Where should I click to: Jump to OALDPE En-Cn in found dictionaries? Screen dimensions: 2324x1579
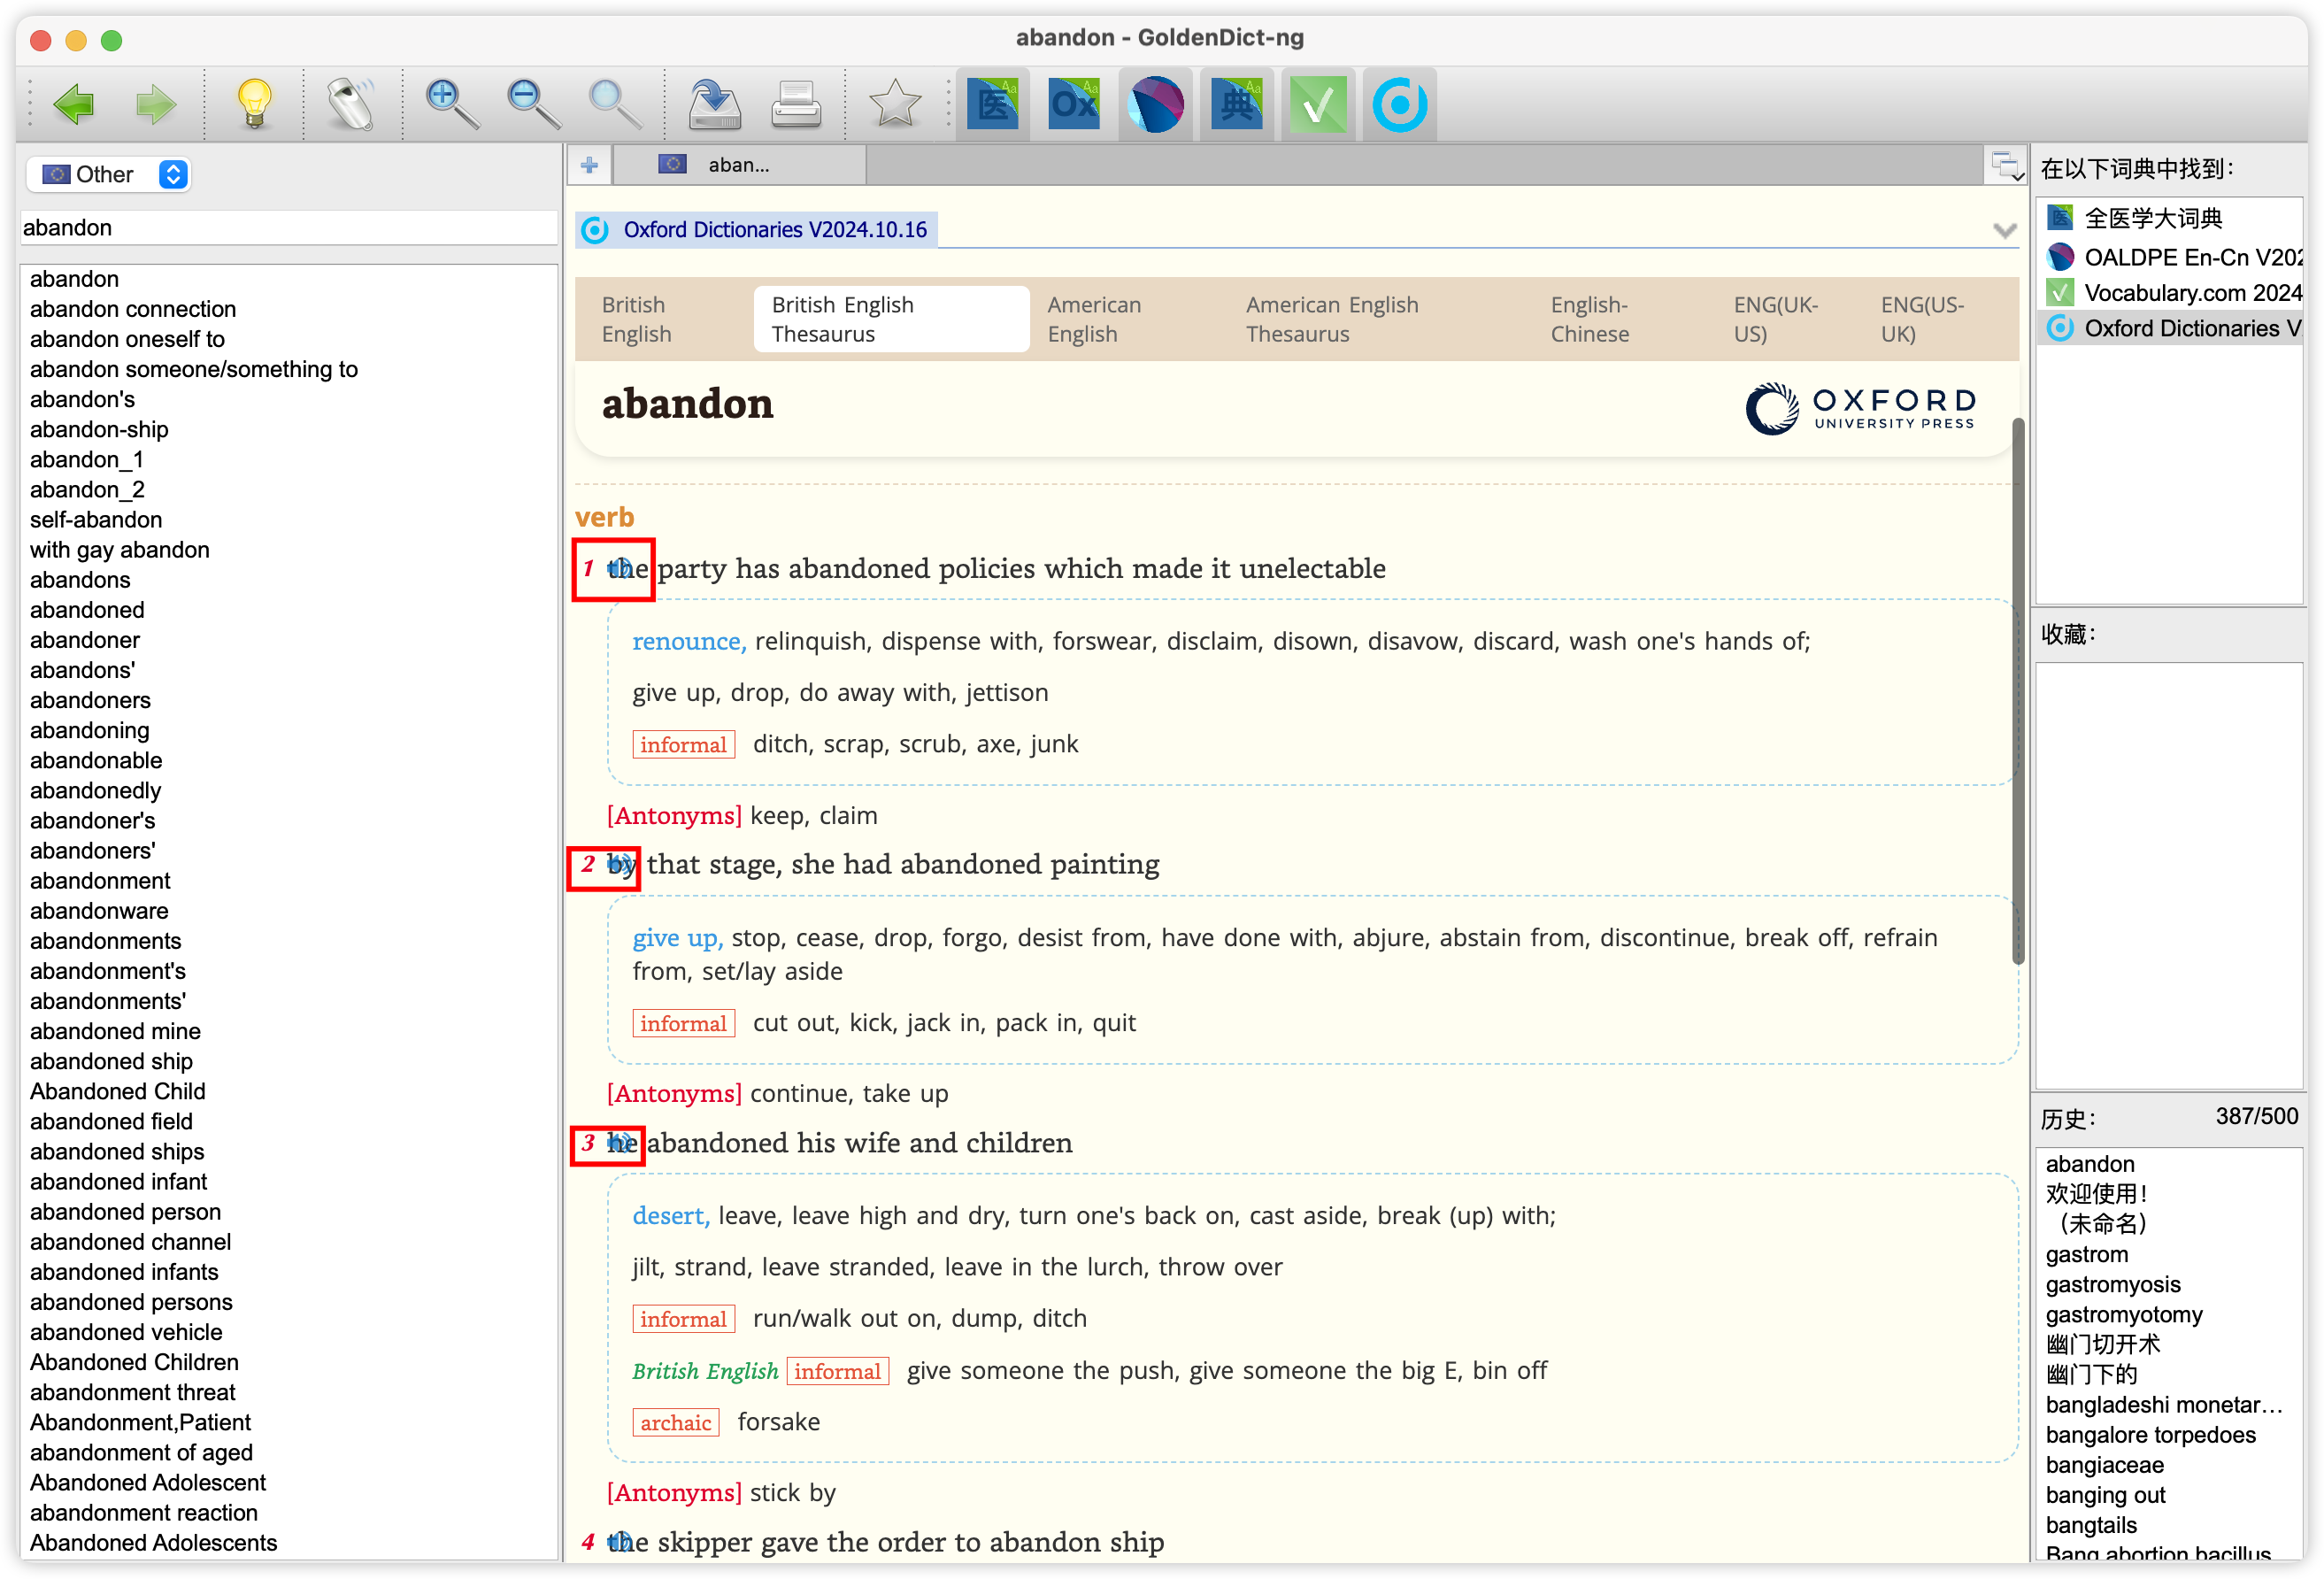tap(2169, 257)
